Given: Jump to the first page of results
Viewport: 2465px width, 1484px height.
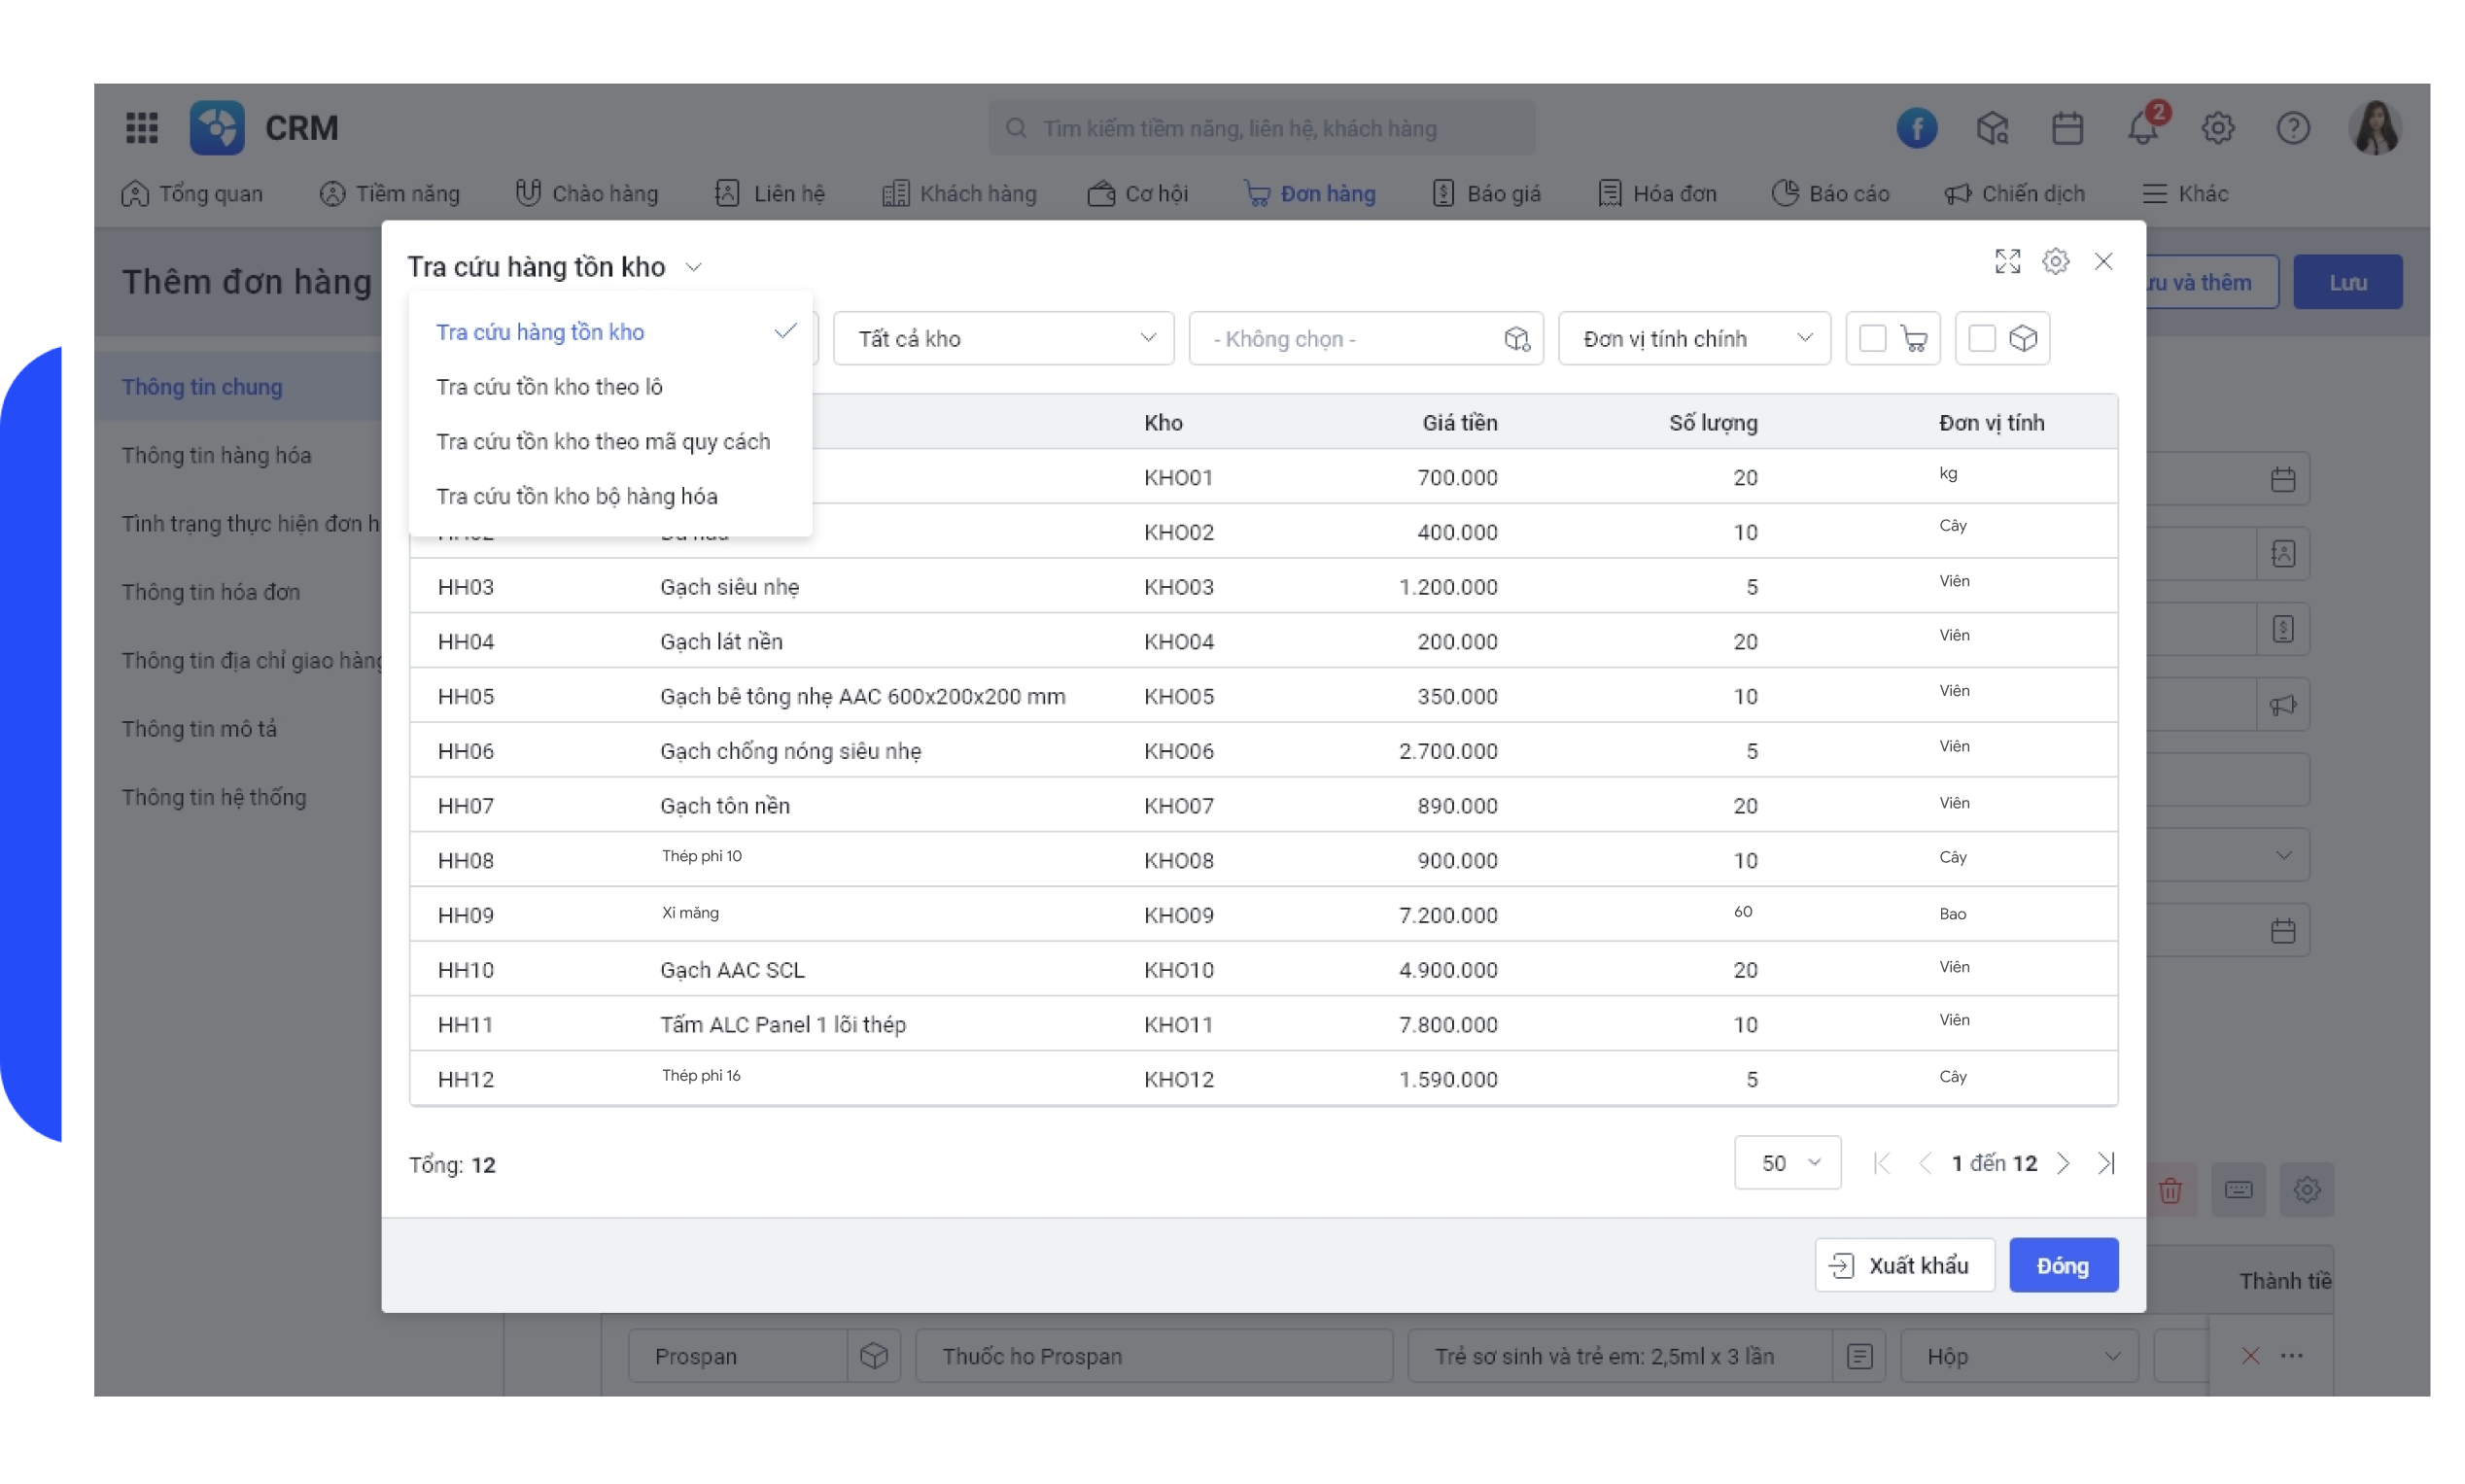Looking at the screenshot, I should 1881,1162.
